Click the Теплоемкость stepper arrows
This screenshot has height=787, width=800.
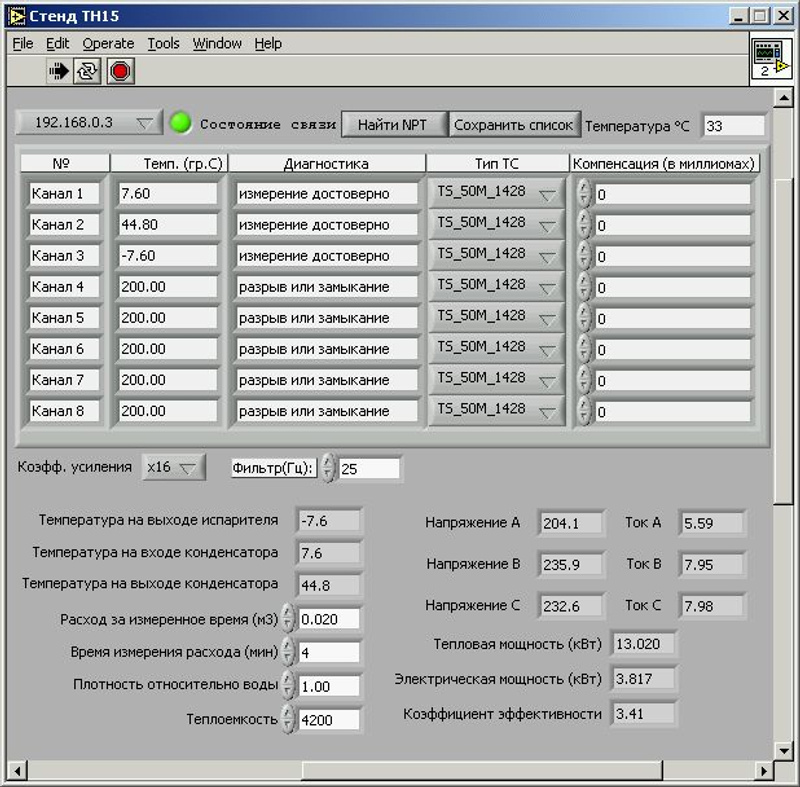289,719
